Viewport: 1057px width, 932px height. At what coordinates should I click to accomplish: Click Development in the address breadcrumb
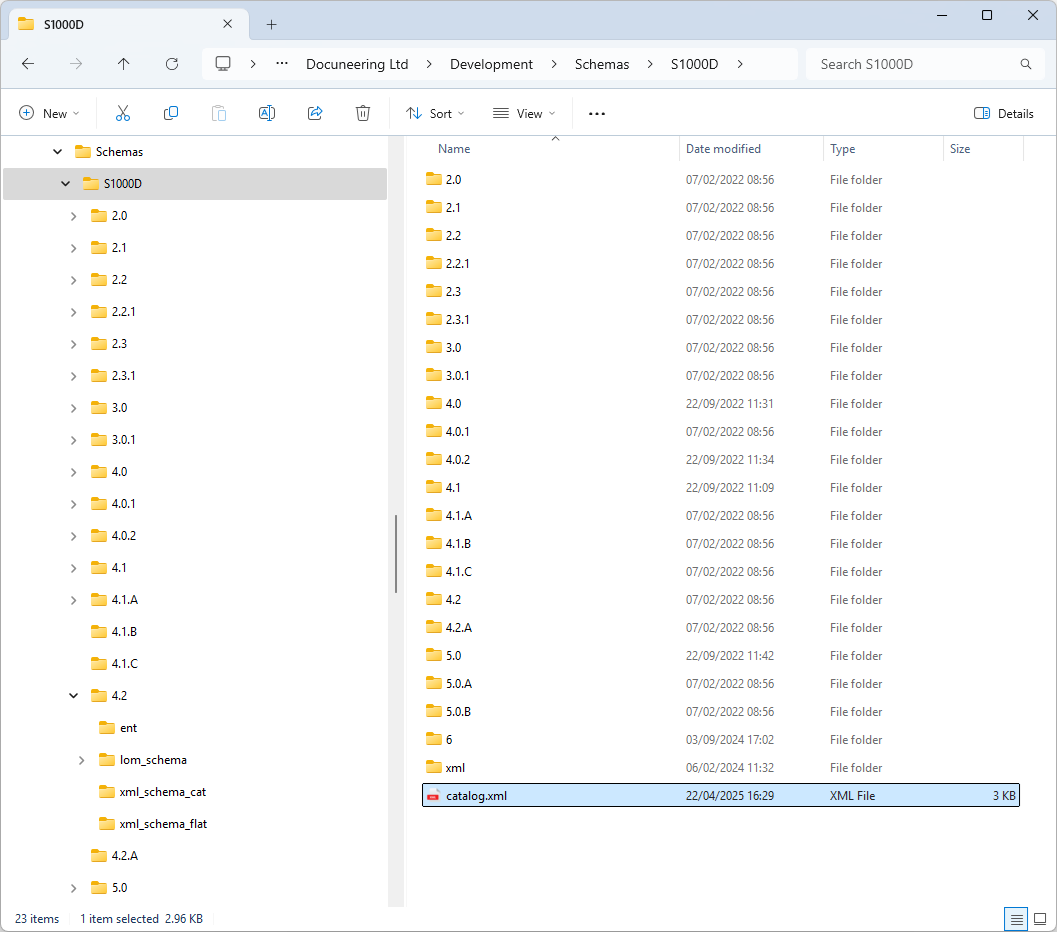click(491, 64)
